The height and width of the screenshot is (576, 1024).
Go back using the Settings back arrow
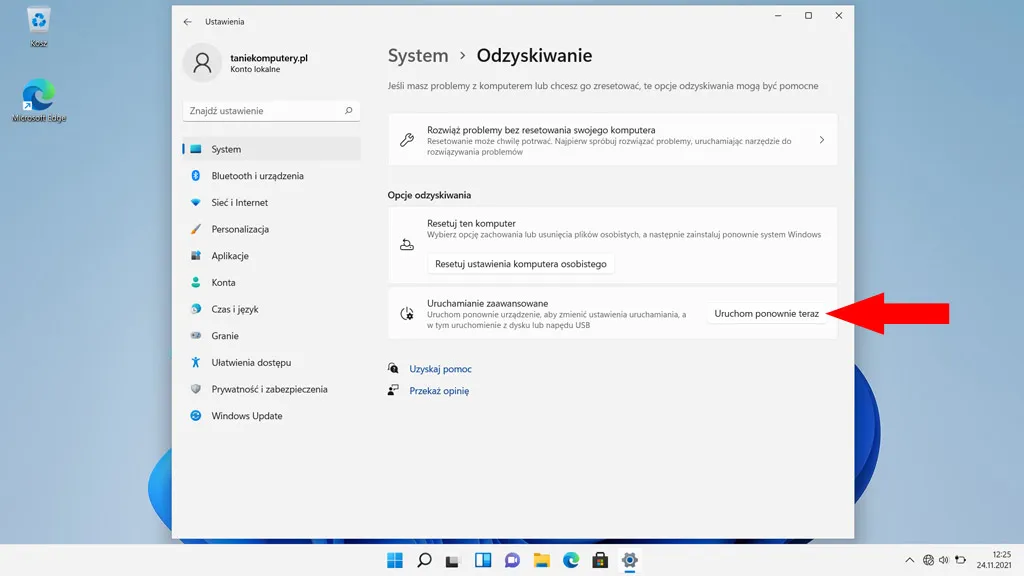pyautogui.click(x=187, y=22)
